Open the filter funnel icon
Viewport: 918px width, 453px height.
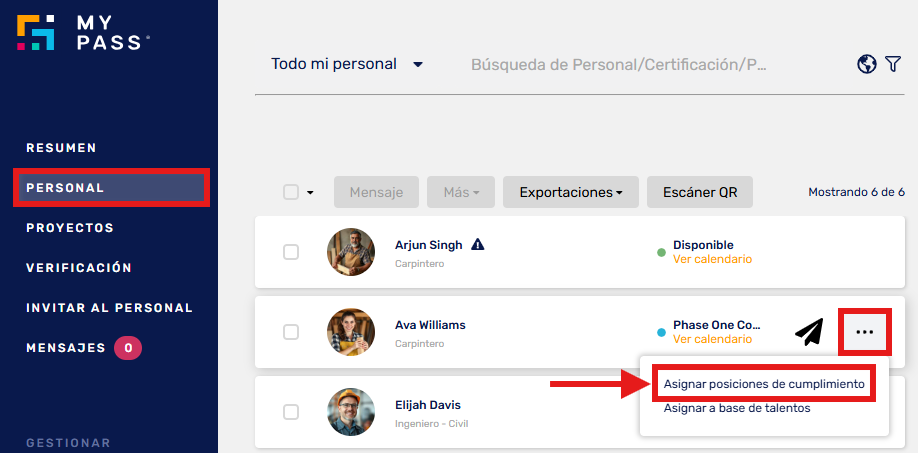[x=893, y=64]
